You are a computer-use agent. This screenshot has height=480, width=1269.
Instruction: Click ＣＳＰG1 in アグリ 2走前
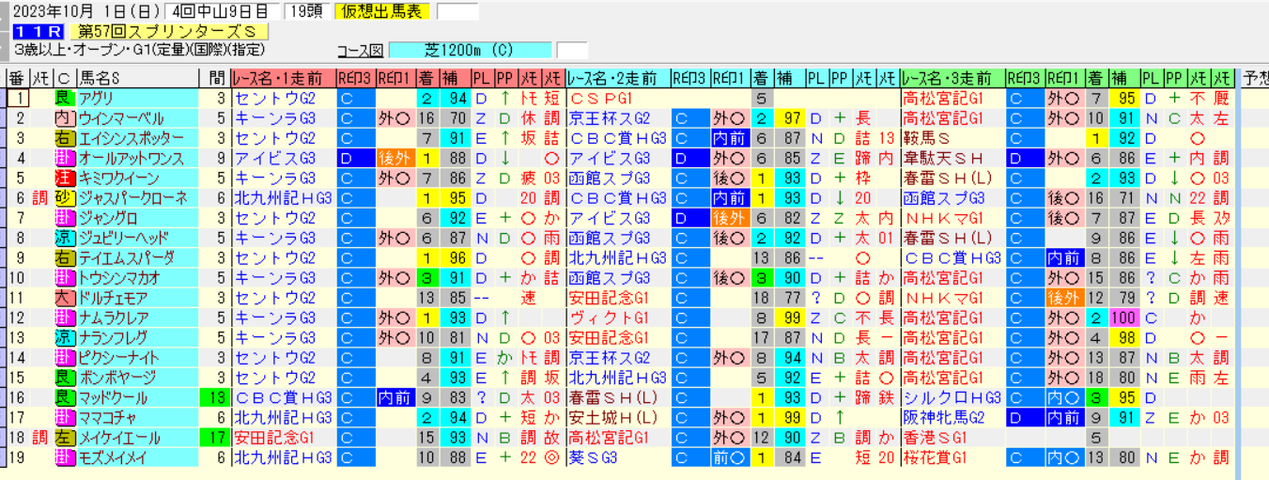[601, 98]
